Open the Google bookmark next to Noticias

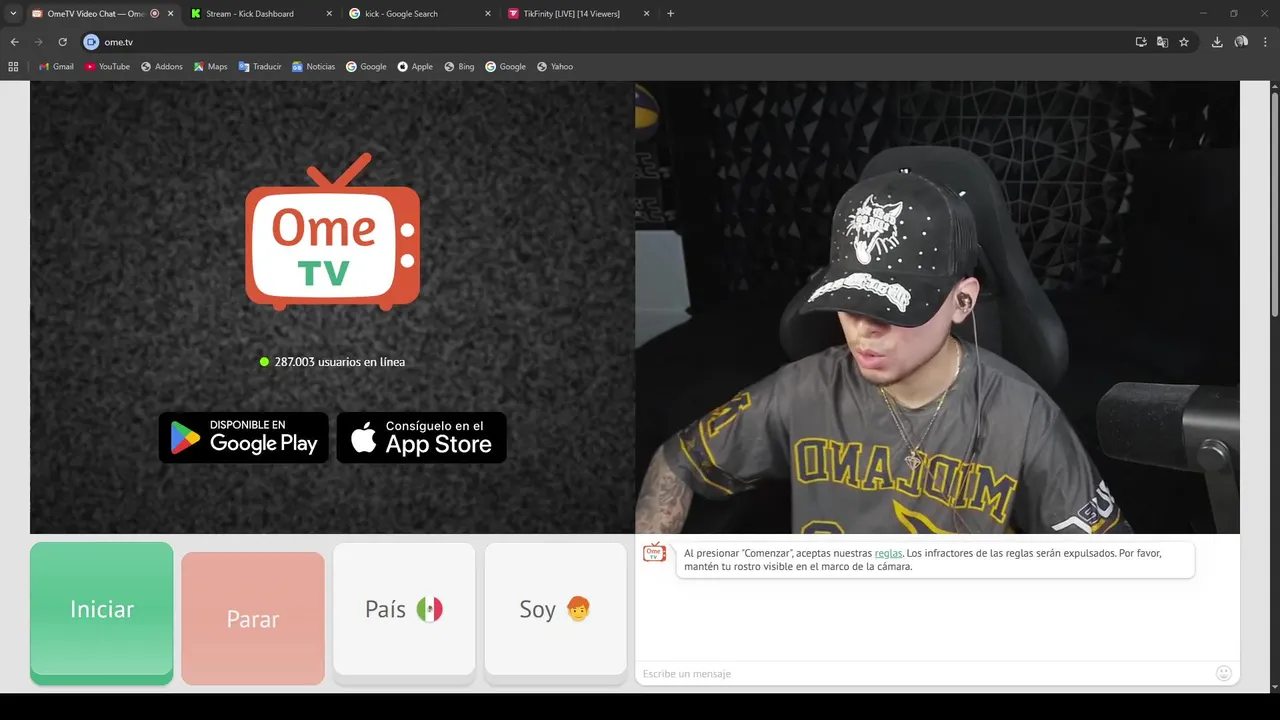pyautogui.click(x=366, y=67)
